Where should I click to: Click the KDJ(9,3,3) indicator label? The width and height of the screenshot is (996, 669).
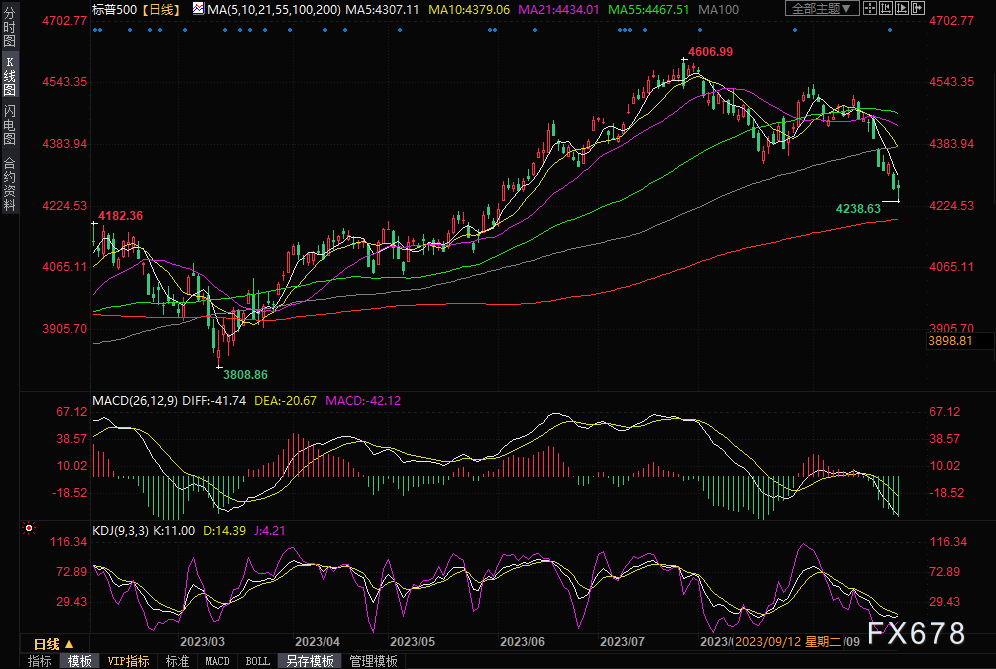[121, 530]
